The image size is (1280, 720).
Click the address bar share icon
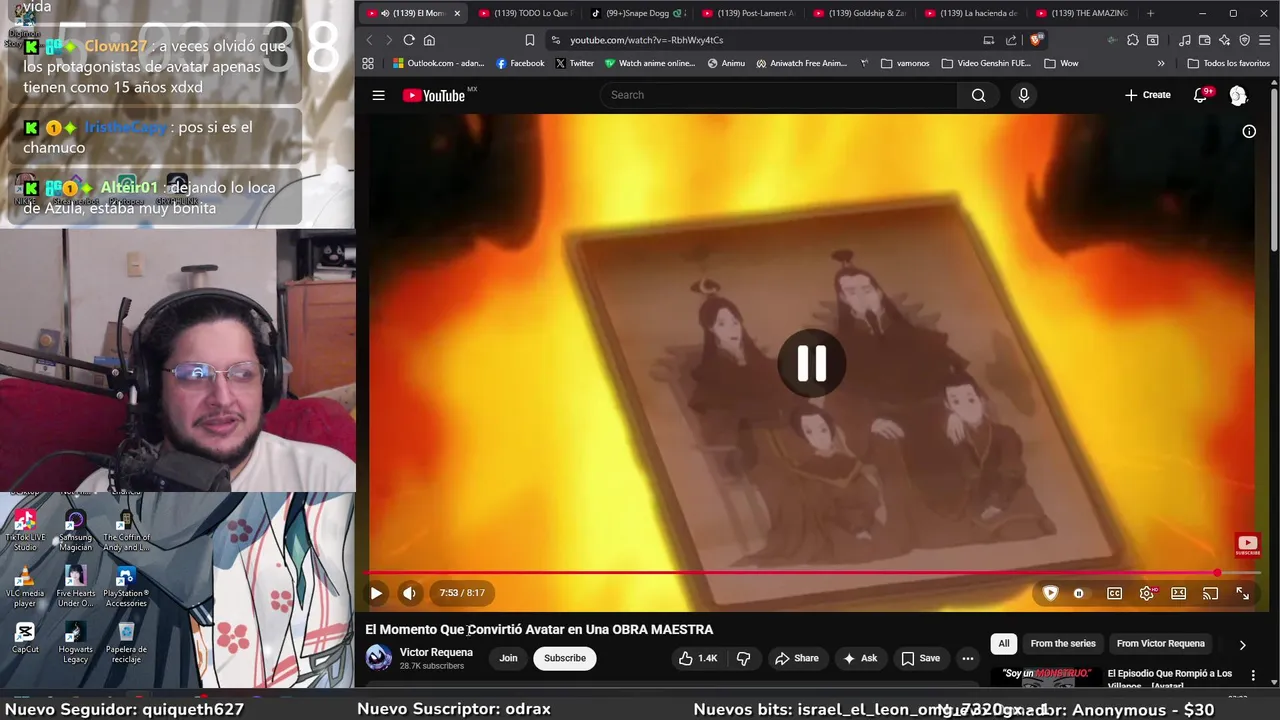click(x=1011, y=40)
